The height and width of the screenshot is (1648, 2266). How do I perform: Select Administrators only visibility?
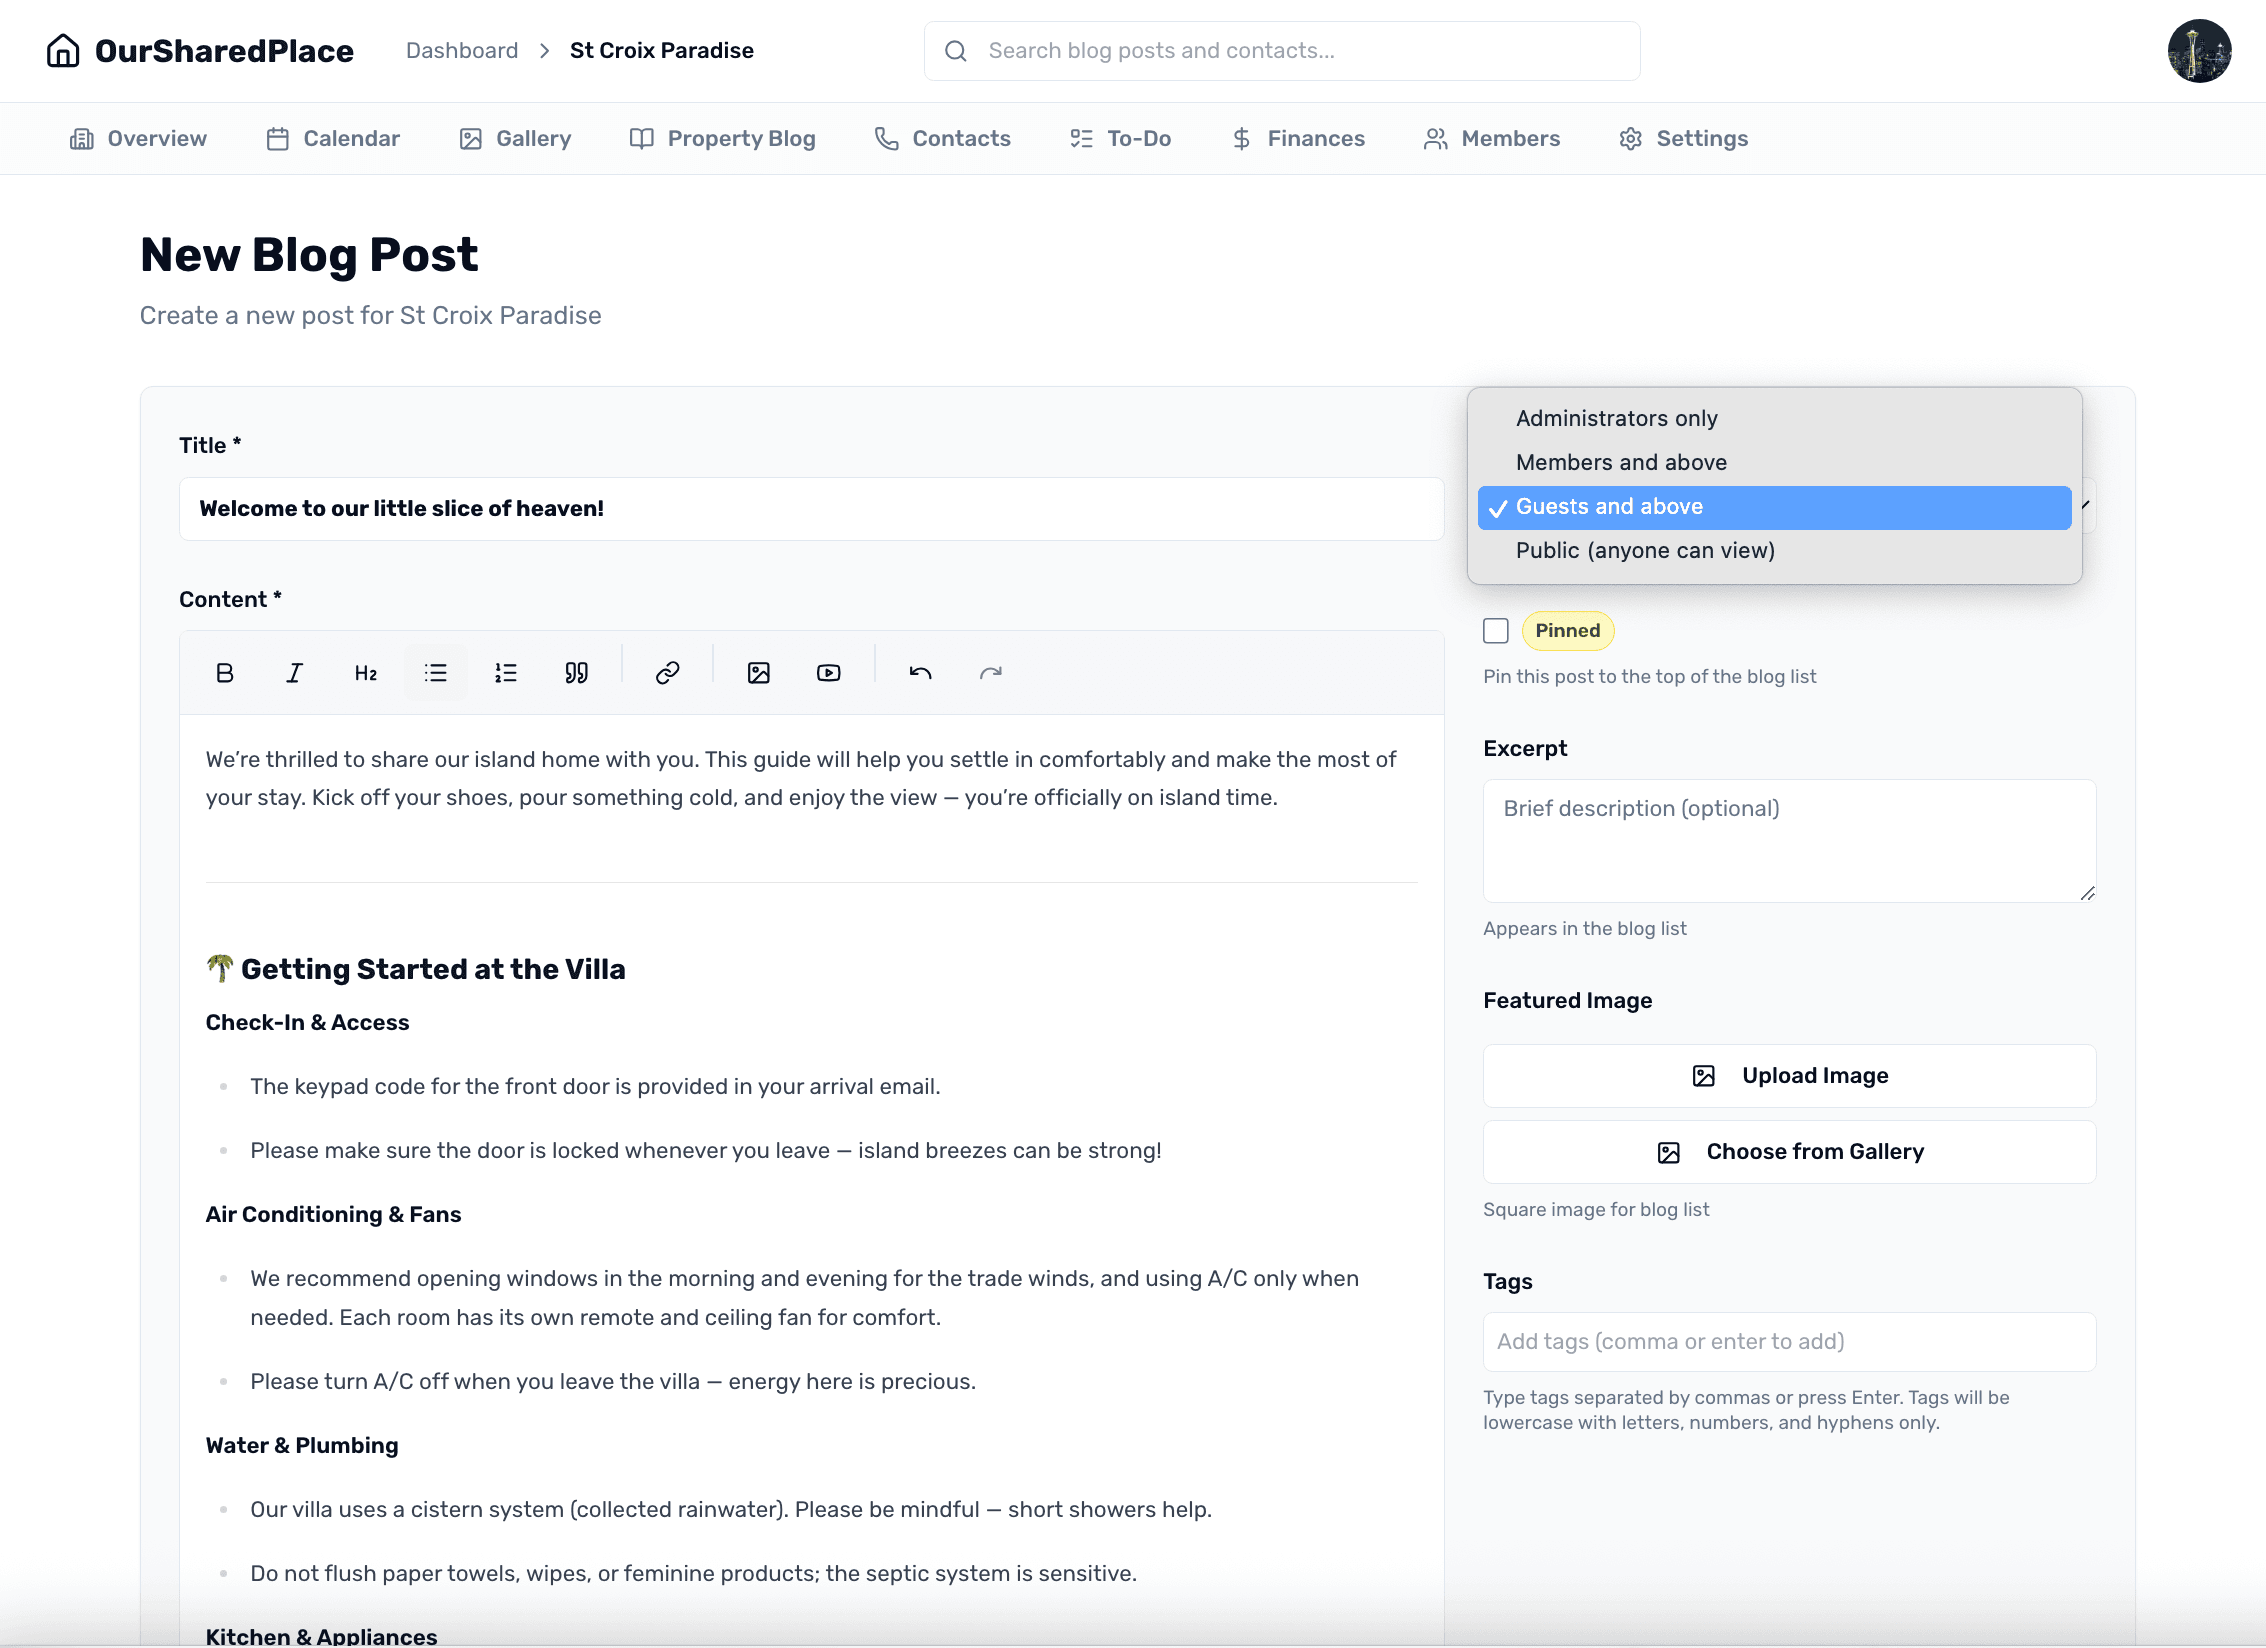tap(1616, 418)
